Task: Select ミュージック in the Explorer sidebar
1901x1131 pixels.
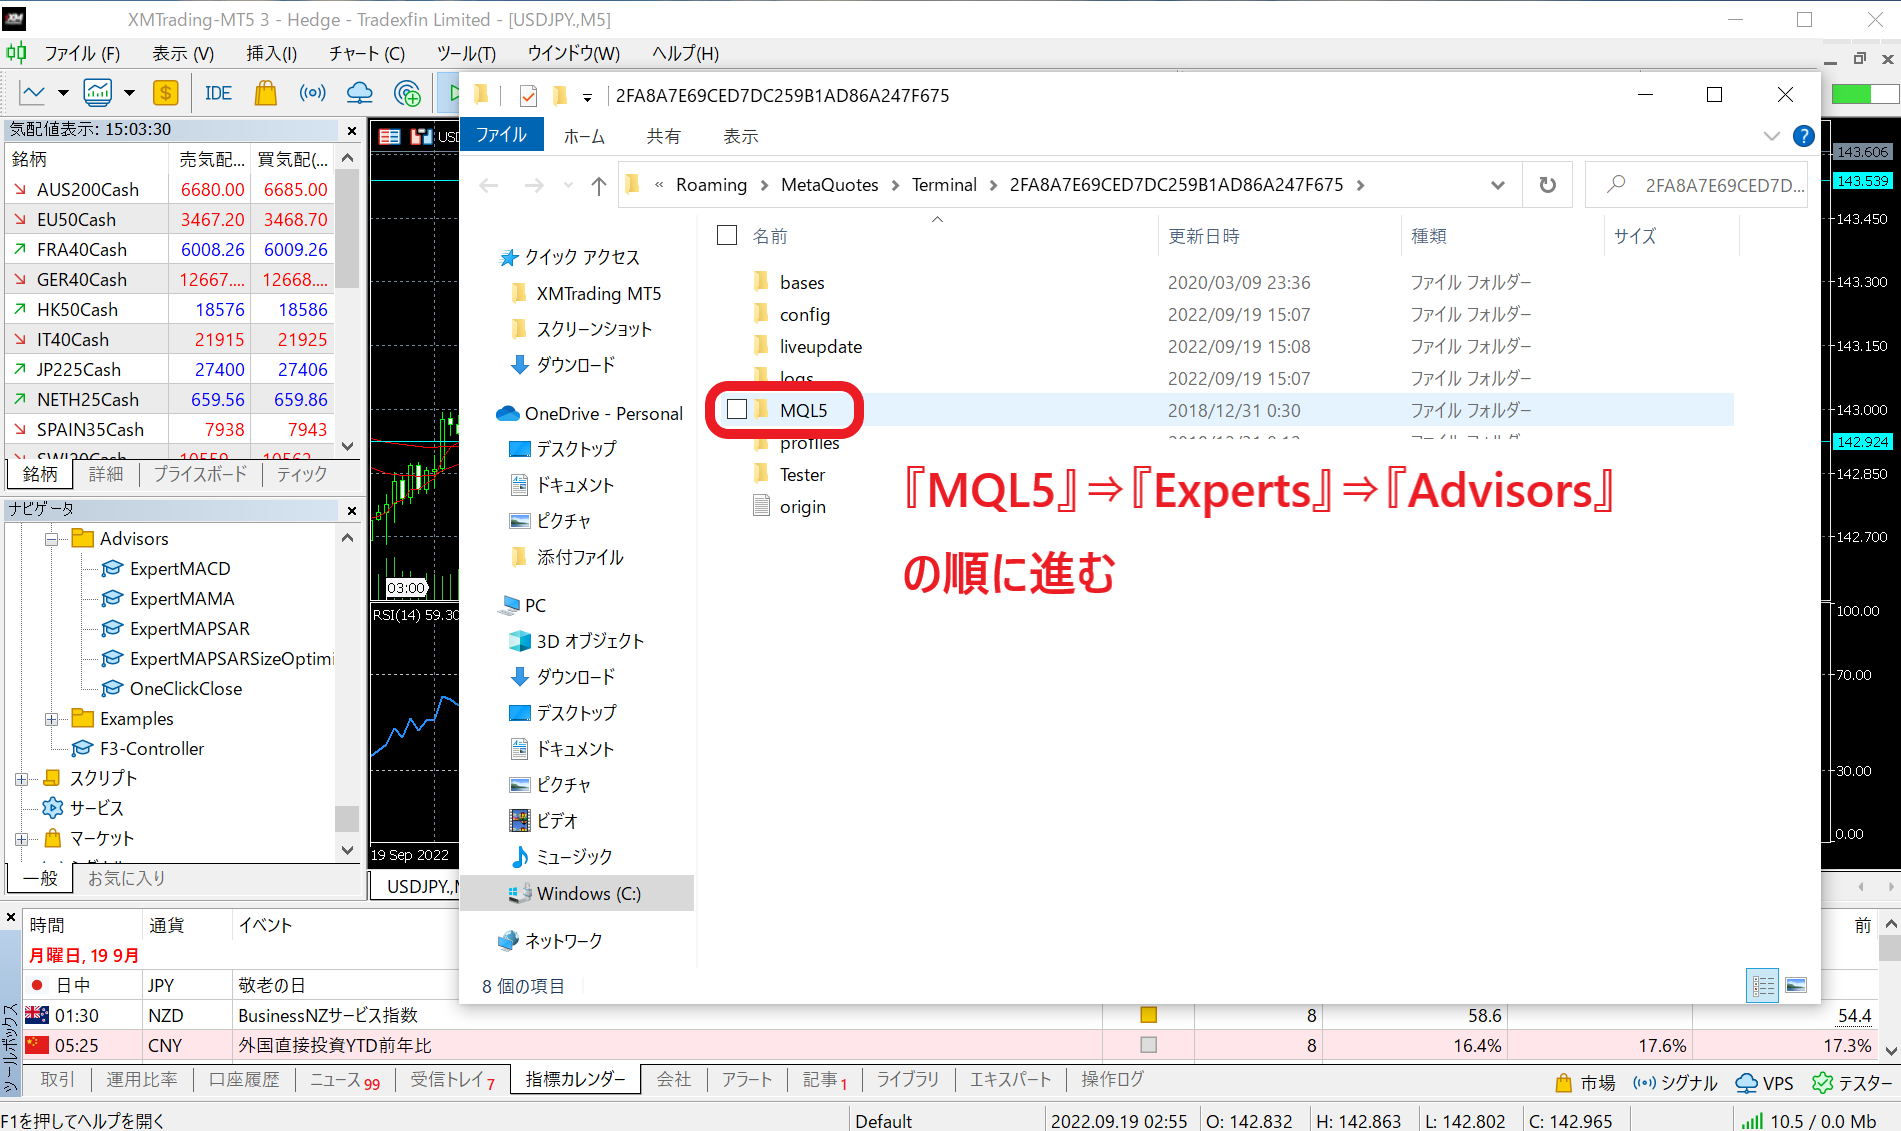Action: (x=574, y=857)
